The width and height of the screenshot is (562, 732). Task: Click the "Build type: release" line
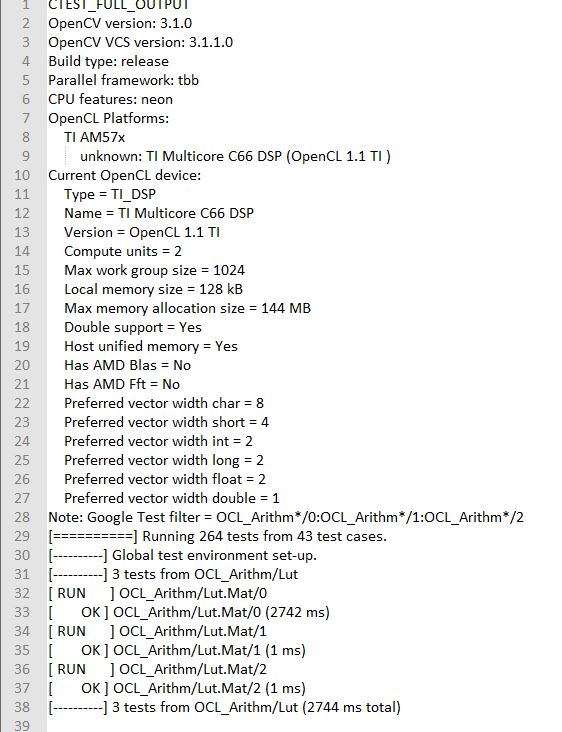108,61
